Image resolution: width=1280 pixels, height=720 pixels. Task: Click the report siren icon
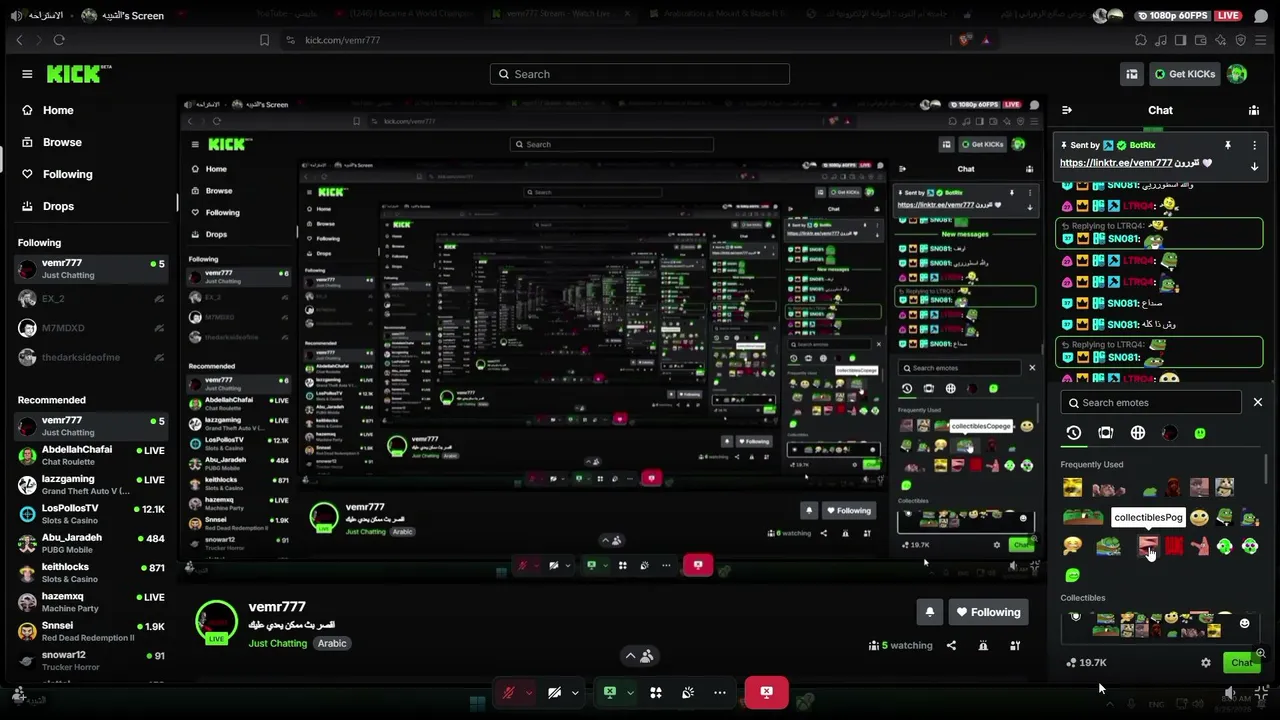point(983,645)
